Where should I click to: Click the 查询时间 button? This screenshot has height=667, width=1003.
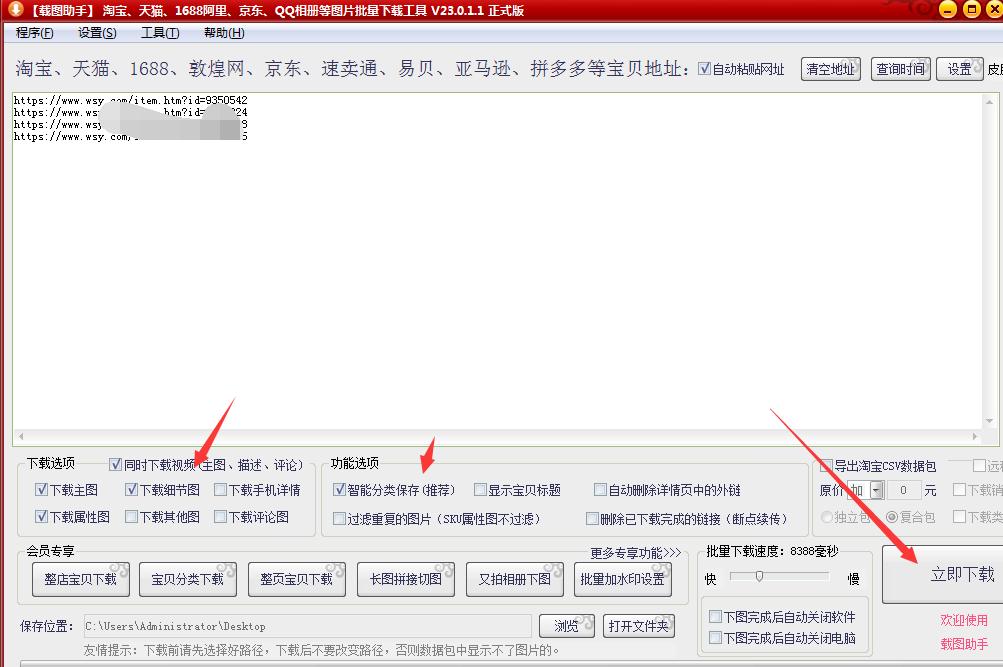899,68
